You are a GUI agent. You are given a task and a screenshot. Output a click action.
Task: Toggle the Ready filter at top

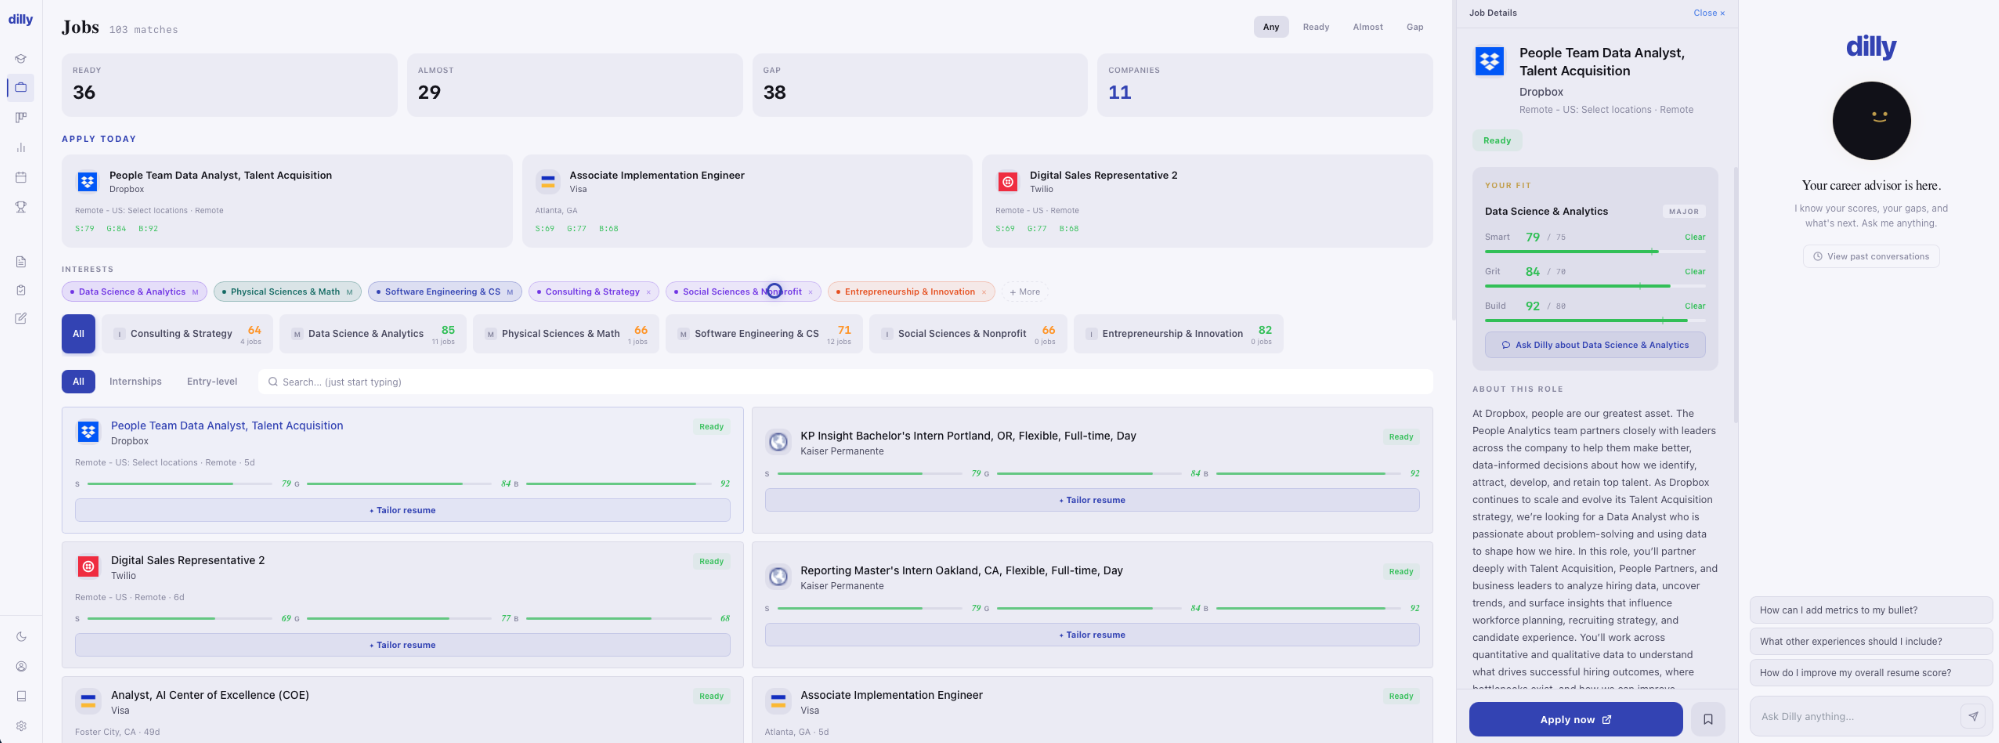pyautogui.click(x=1315, y=27)
